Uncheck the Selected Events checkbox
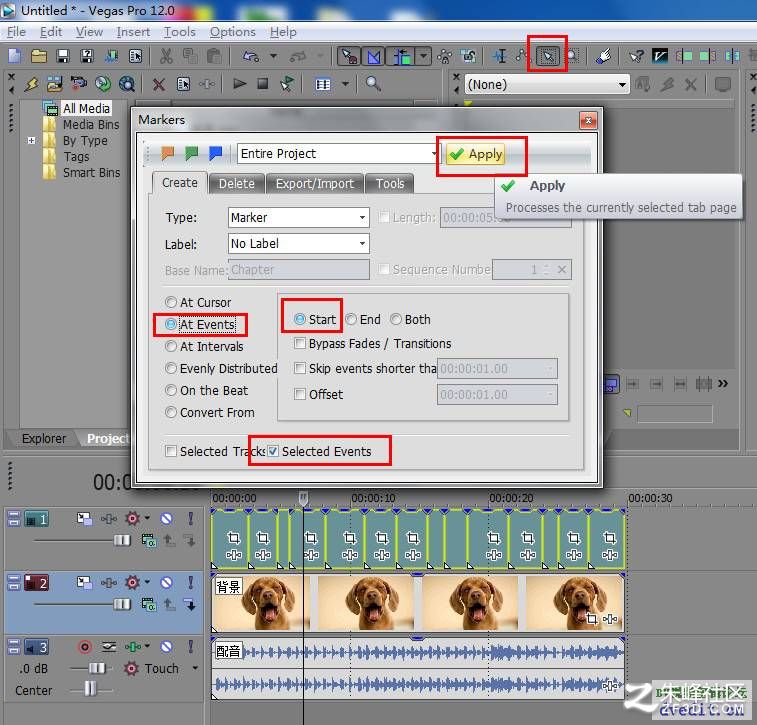Viewport: 757px width, 725px height. point(273,451)
